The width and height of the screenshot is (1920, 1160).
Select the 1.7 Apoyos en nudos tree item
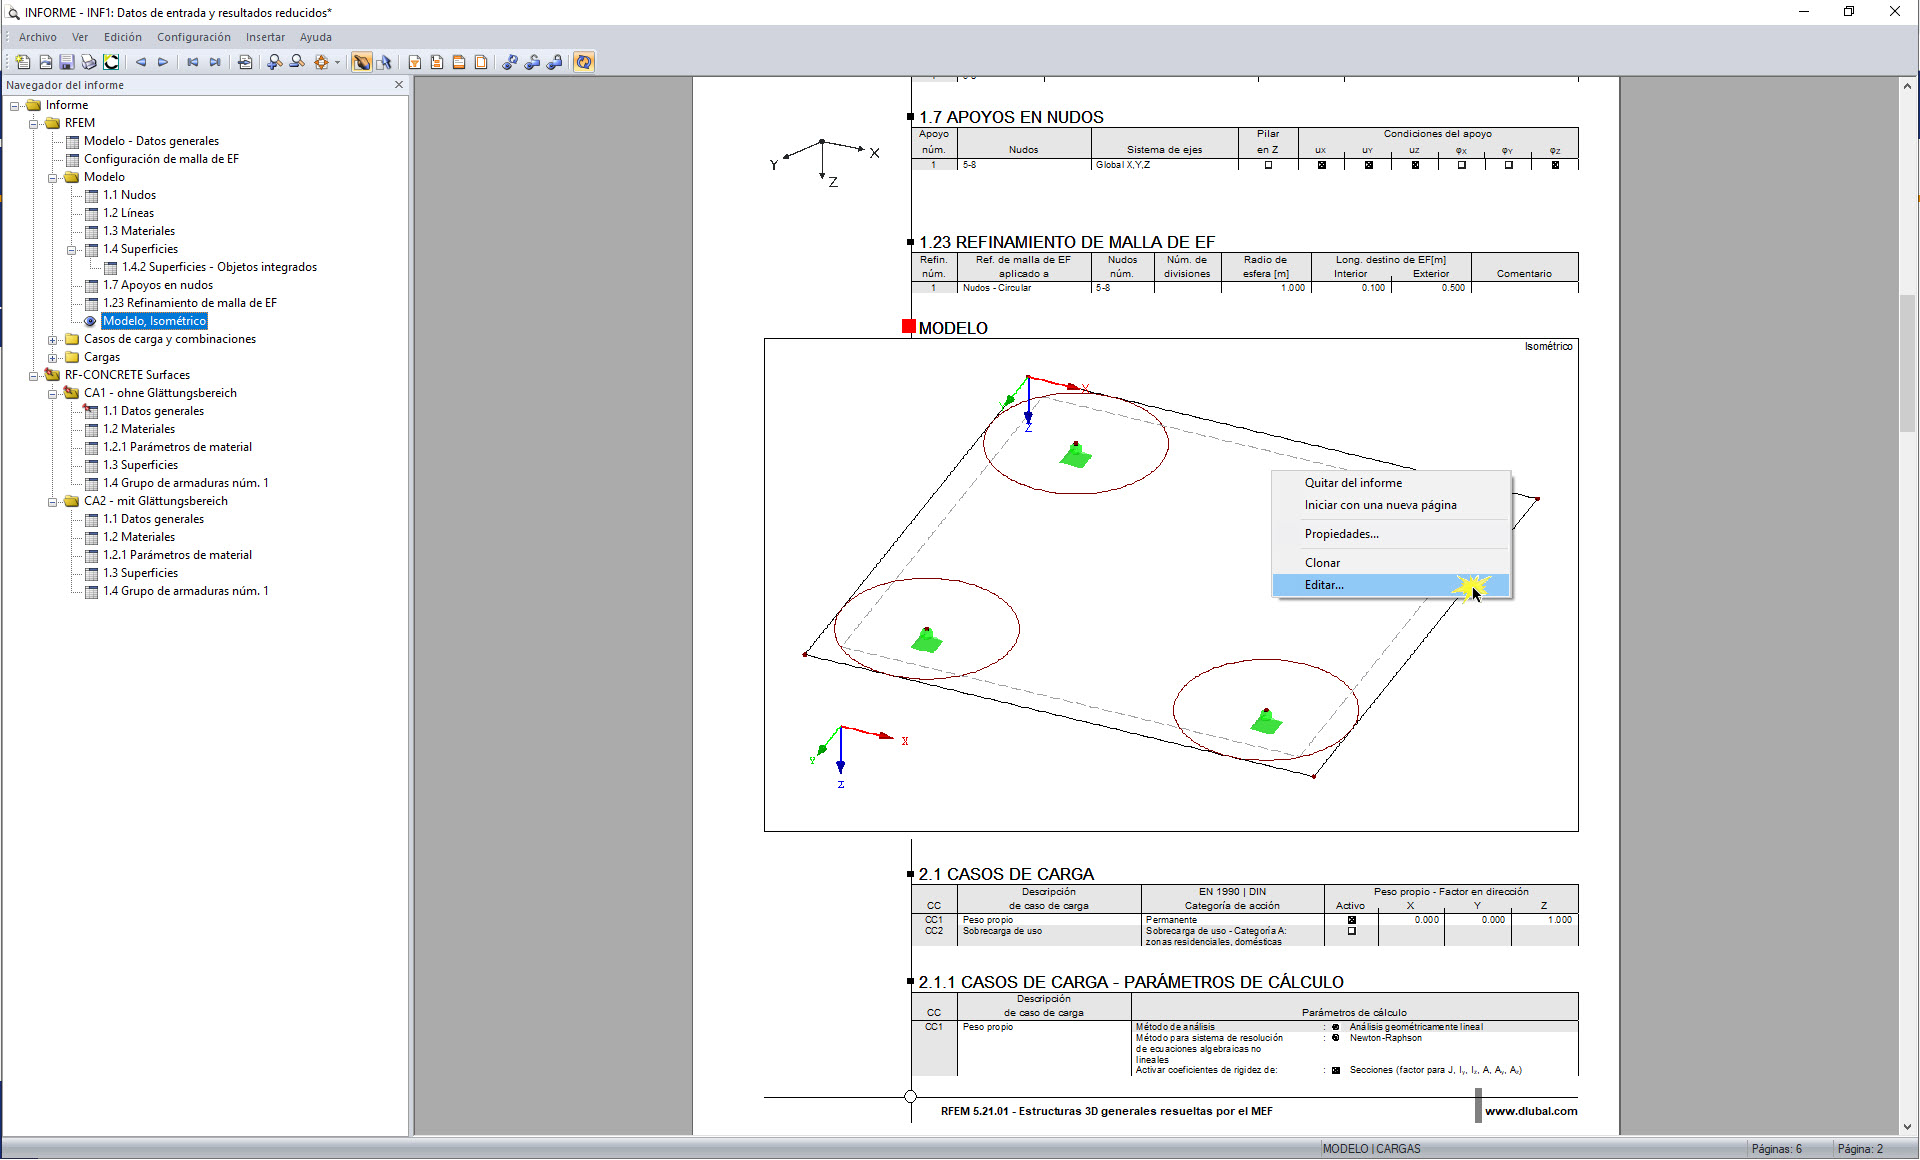pos(157,285)
